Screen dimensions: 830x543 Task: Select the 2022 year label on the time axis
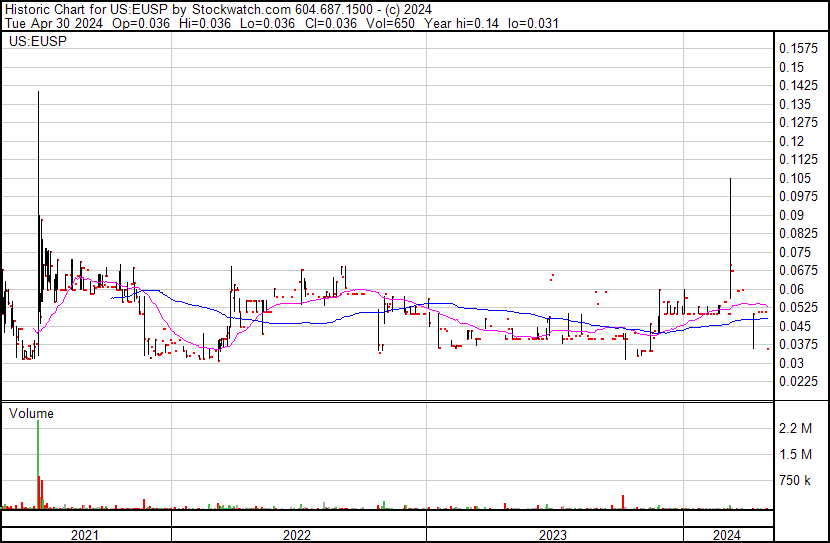(297, 535)
